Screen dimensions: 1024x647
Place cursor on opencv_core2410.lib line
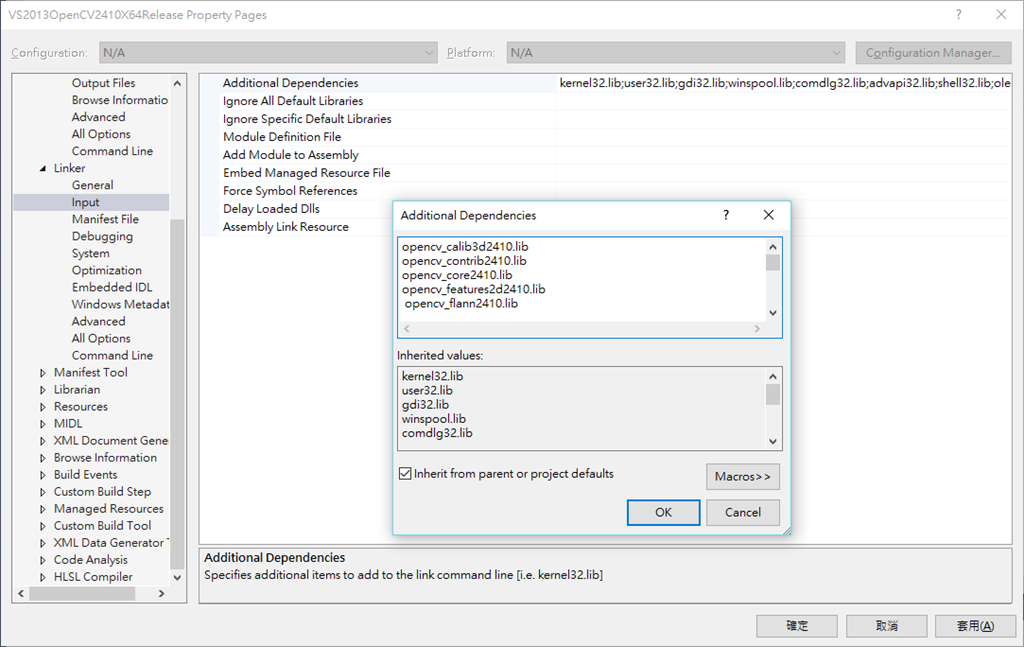pyautogui.click(x=456, y=275)
